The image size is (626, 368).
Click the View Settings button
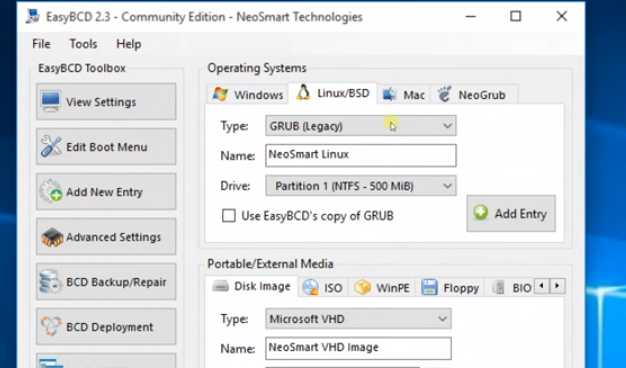tap(106, 102)
